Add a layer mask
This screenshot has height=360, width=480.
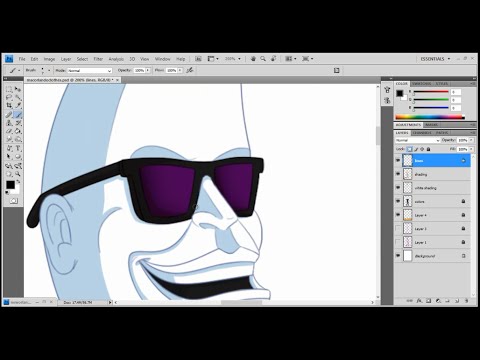429,301
